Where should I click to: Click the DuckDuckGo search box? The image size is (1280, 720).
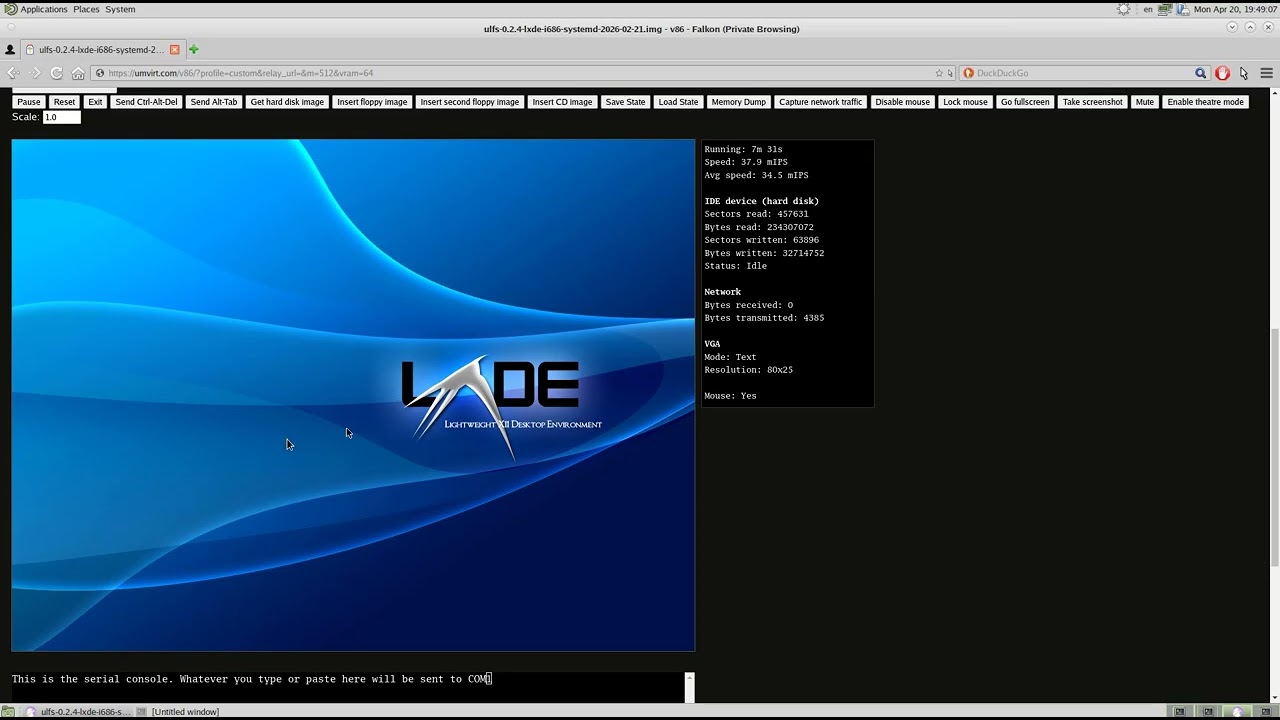1084,73
